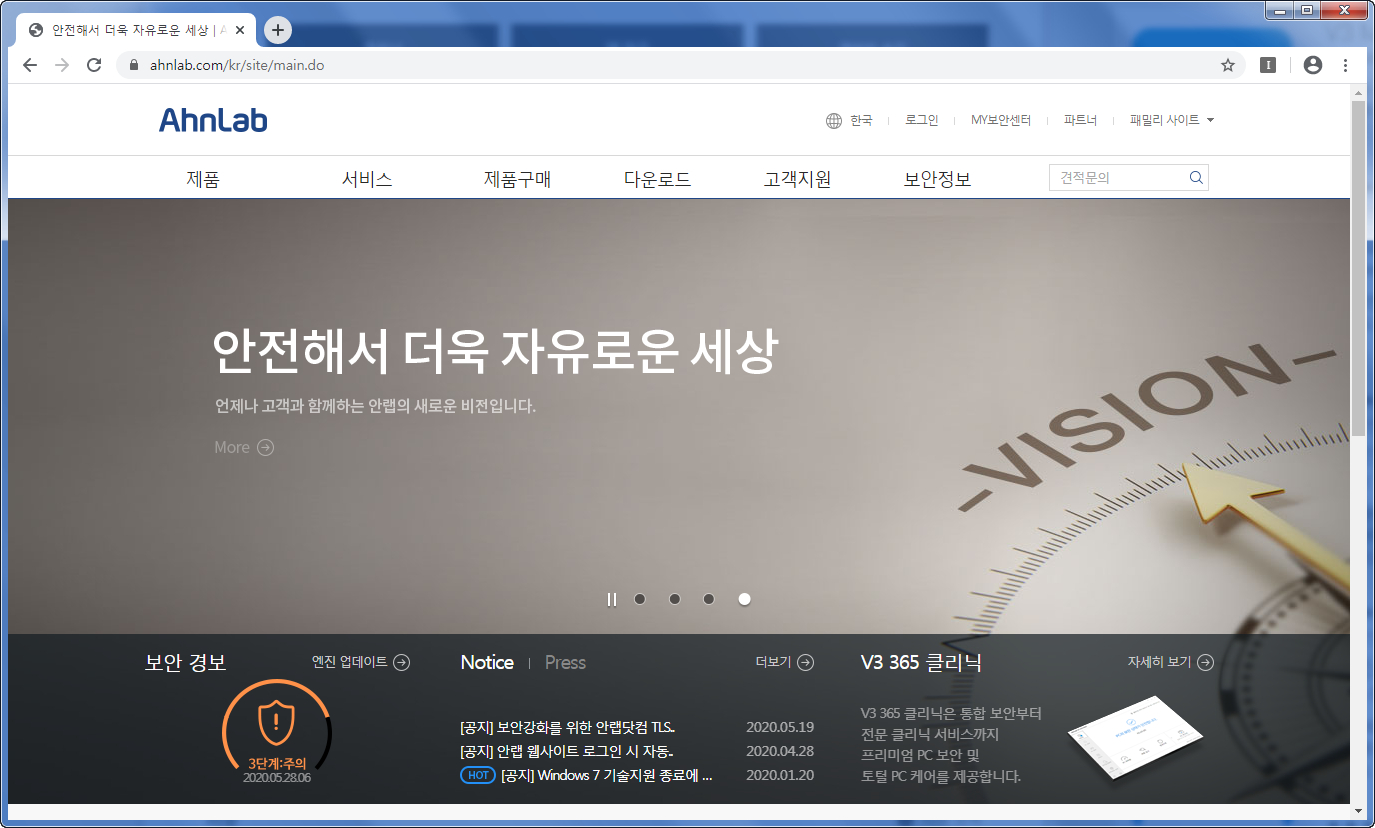The image size is (1375, 828).
Task: Open the 제품 menu
Action: 203,179
